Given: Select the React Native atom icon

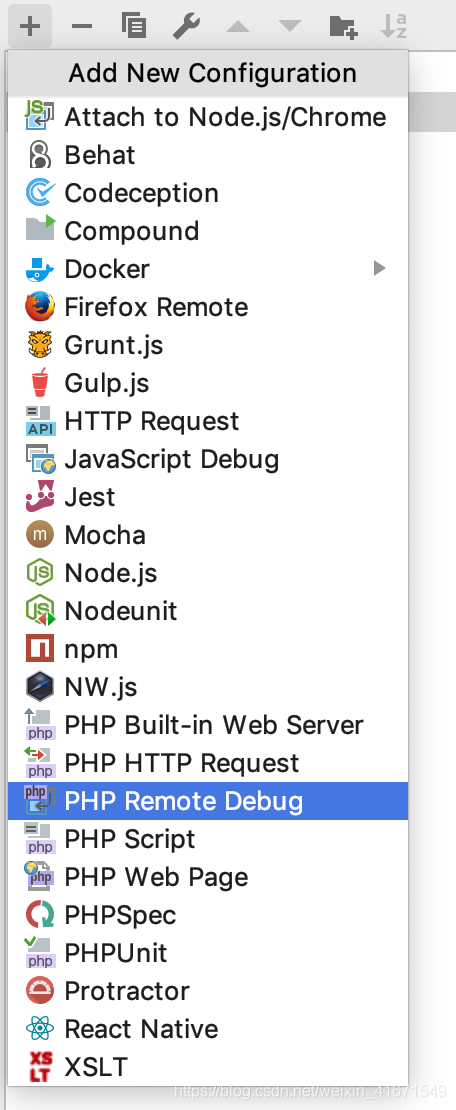Looking at the screenshot, I should [x=40, y=1029].
